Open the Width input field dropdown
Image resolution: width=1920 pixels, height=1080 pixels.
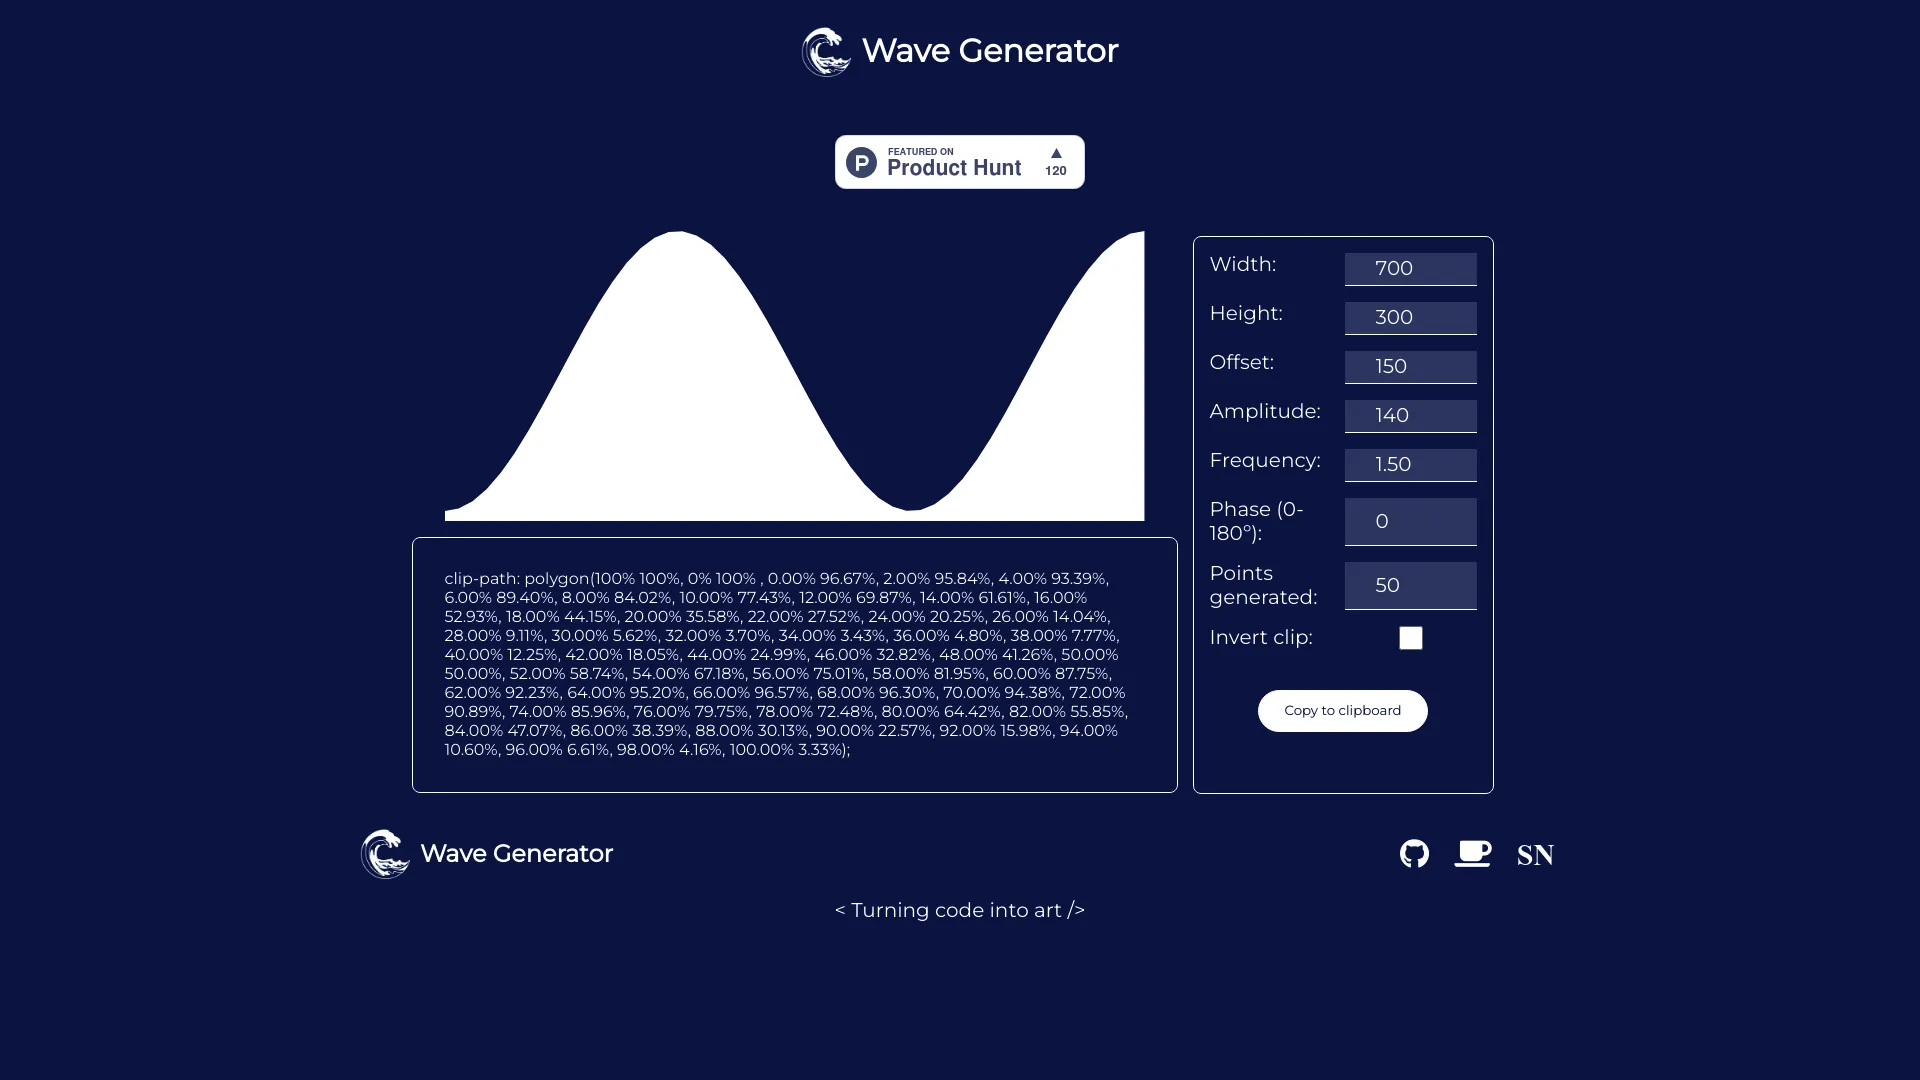pos(1410,268)
